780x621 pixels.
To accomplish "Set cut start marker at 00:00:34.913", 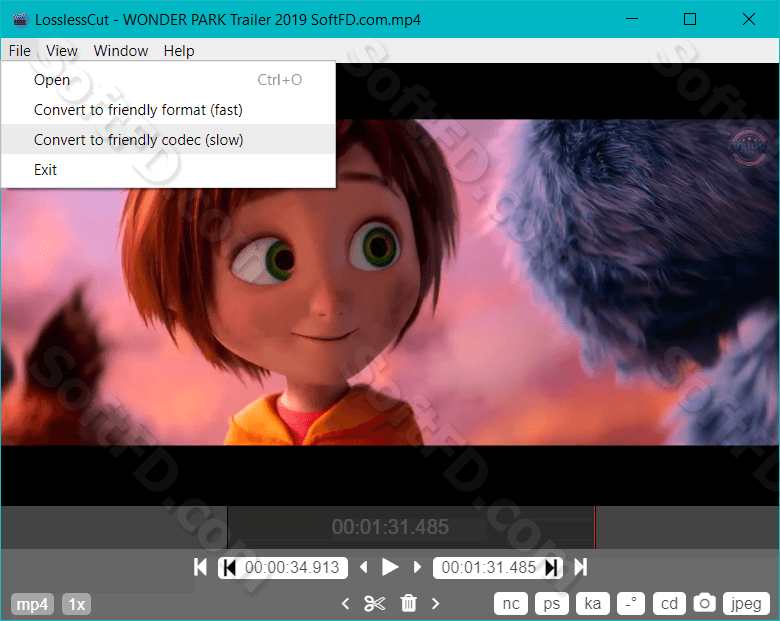I will pos(229,567).
